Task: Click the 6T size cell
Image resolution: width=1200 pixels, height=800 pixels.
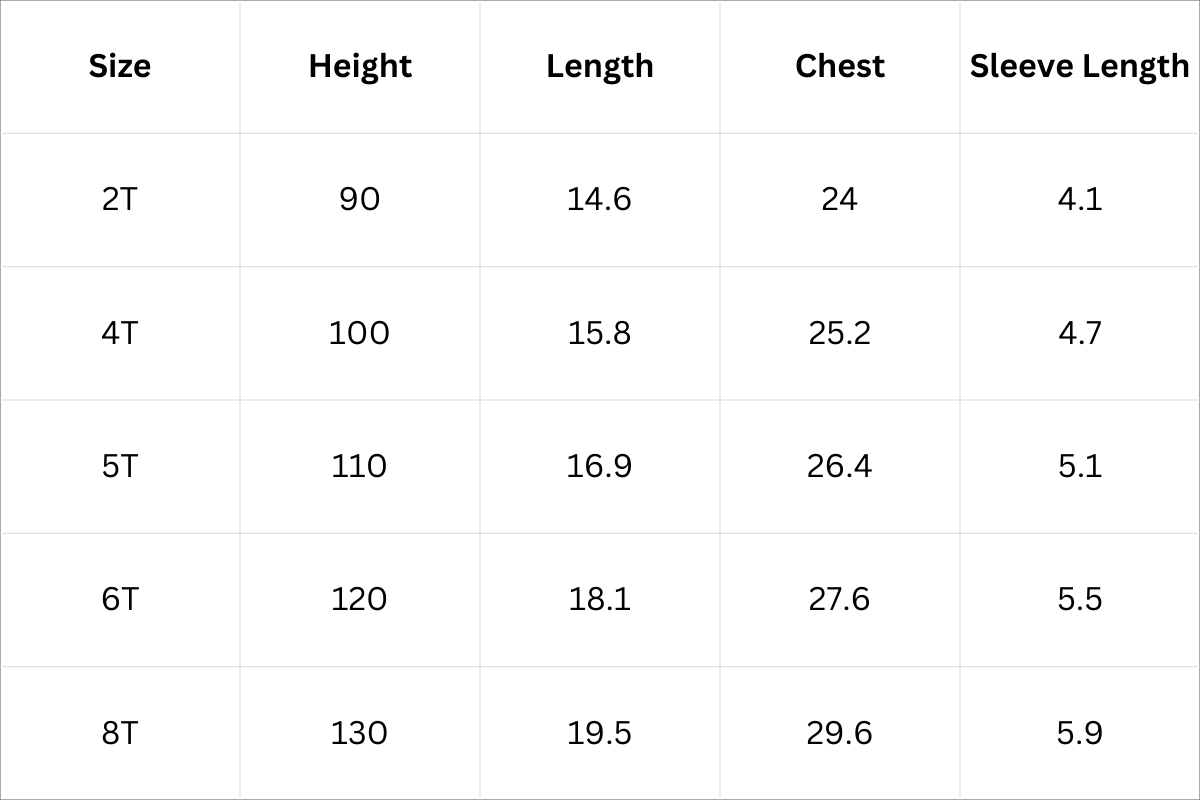Action: tap(120, 599)
